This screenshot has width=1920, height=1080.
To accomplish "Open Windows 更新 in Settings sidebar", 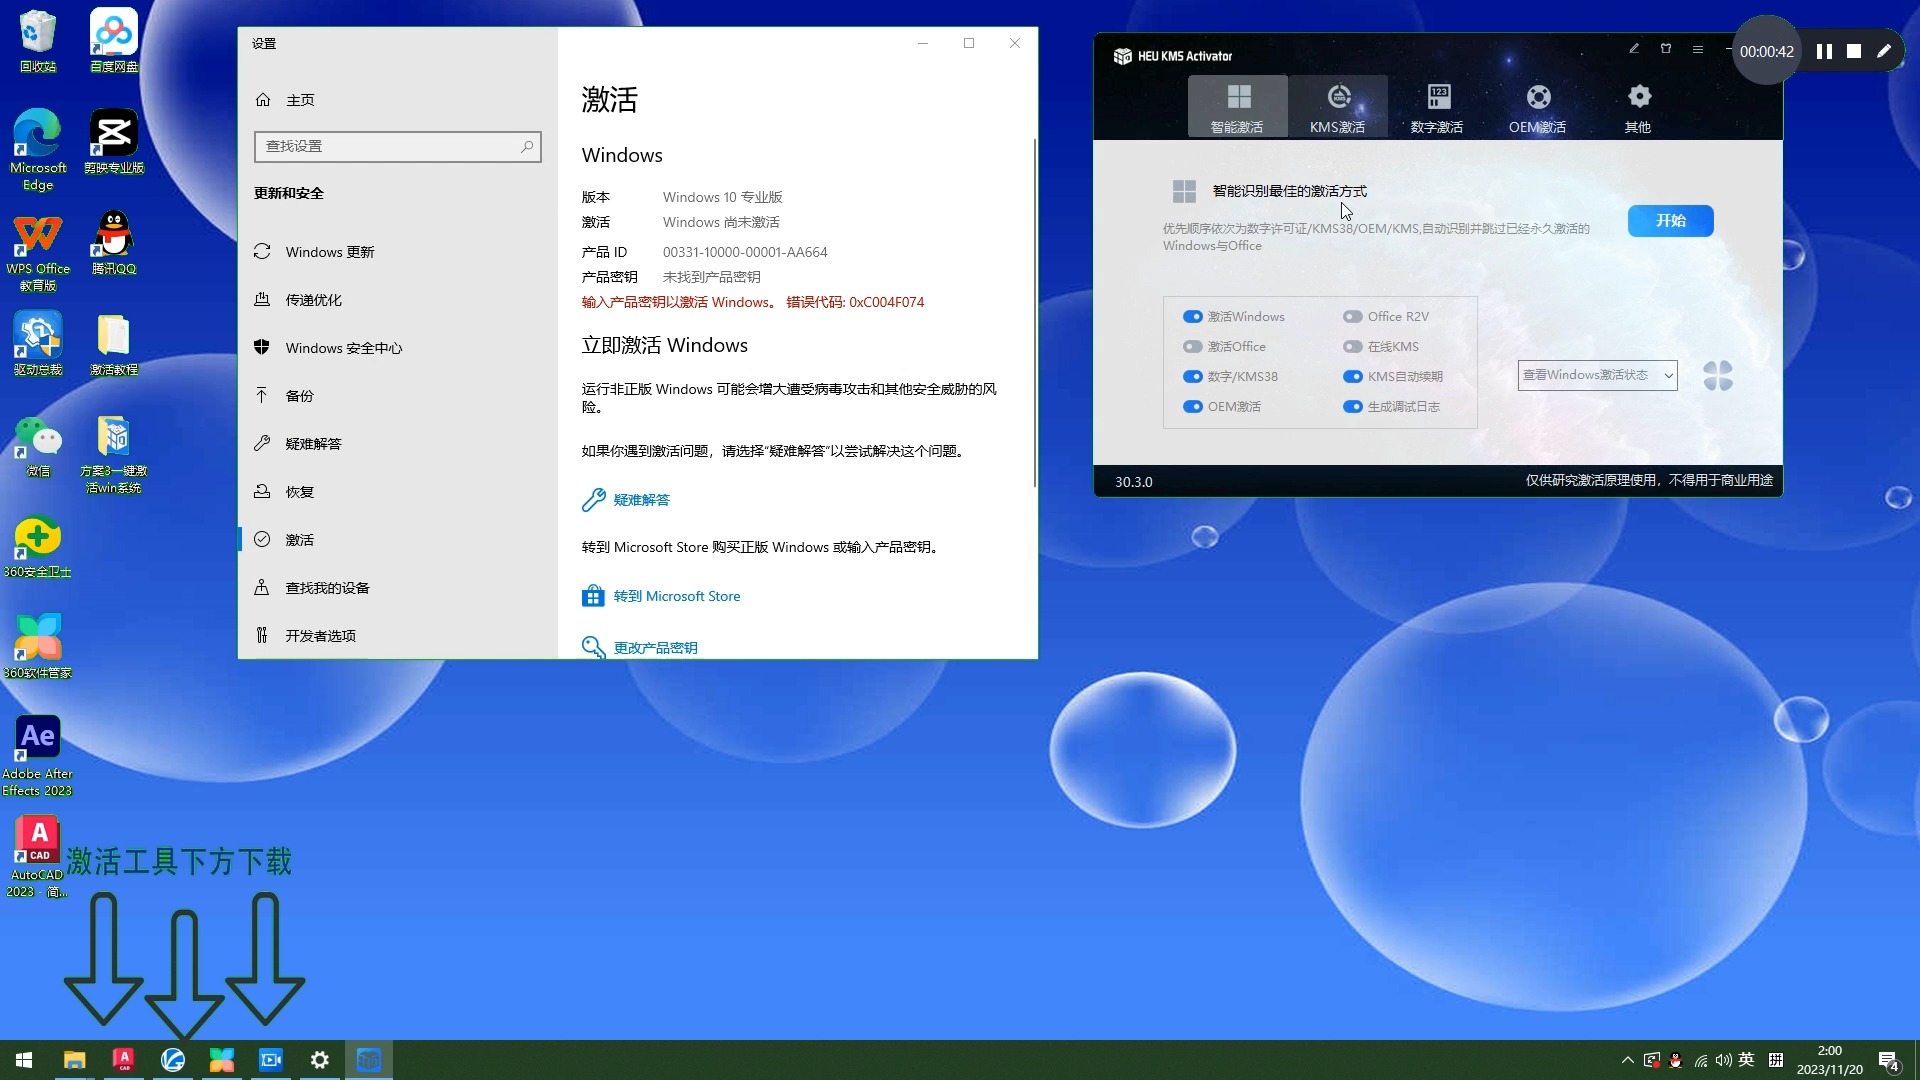I will tap(397, 252).
